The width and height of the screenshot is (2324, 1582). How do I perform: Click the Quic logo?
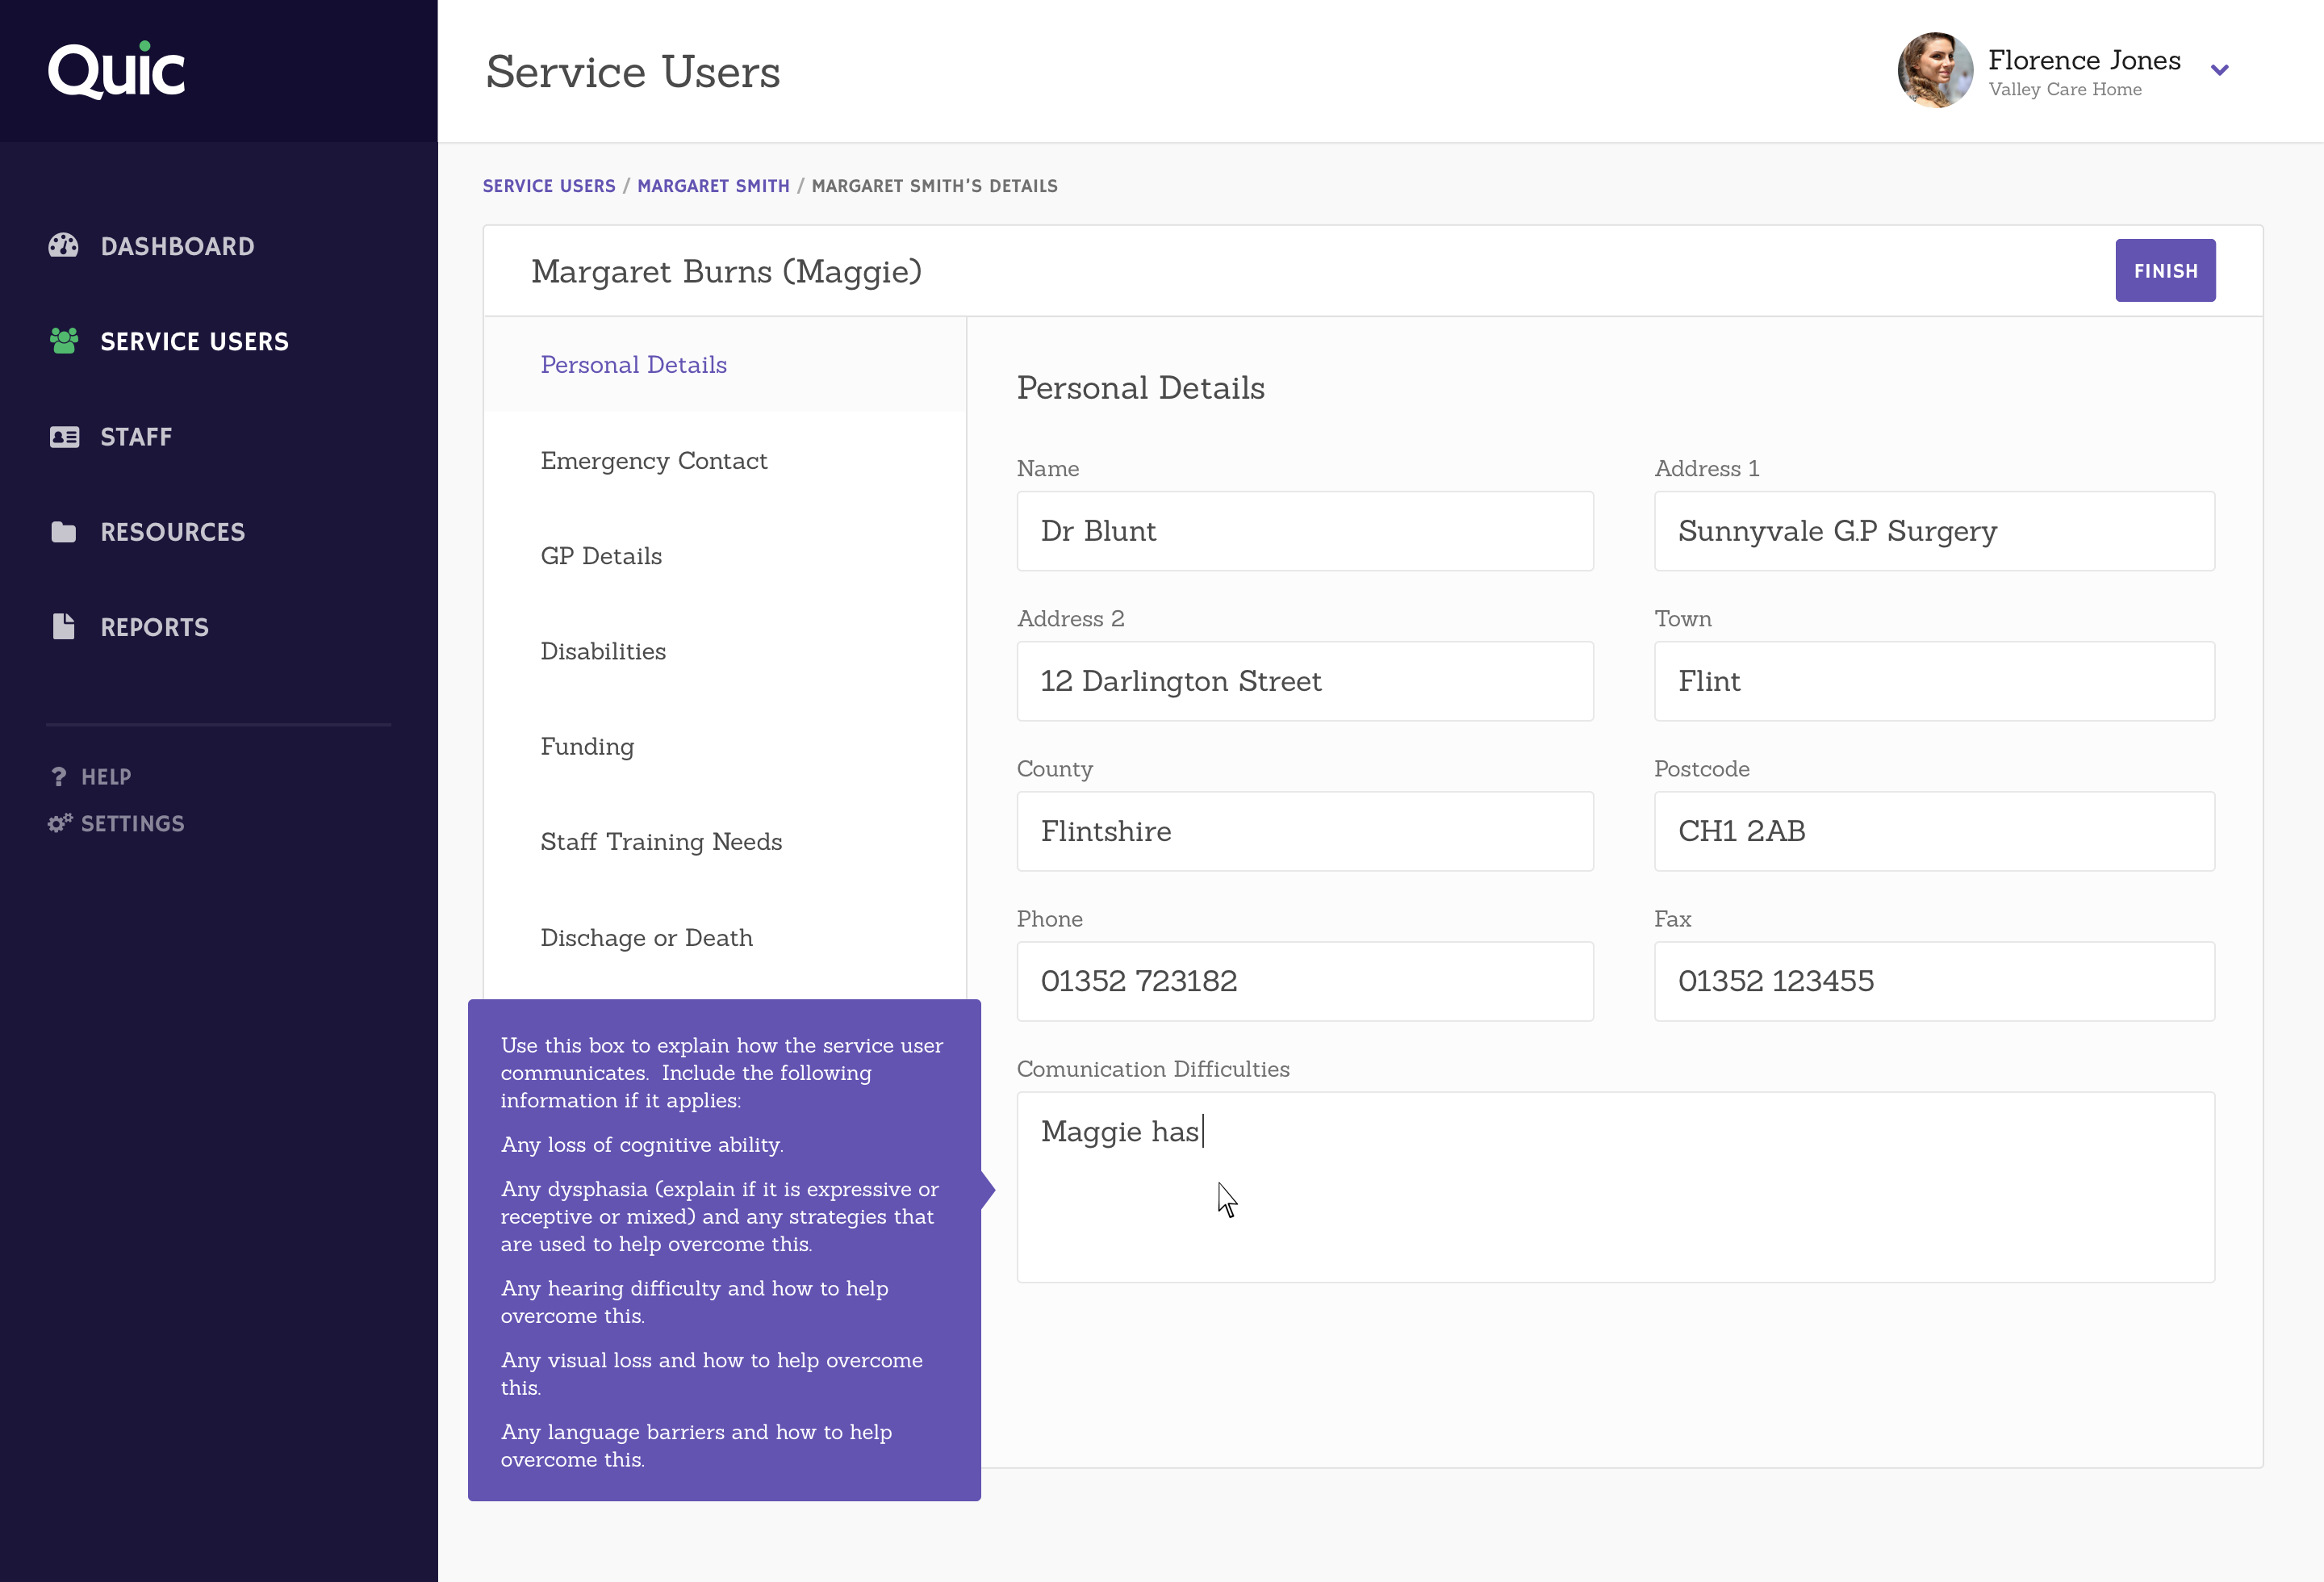117,71
